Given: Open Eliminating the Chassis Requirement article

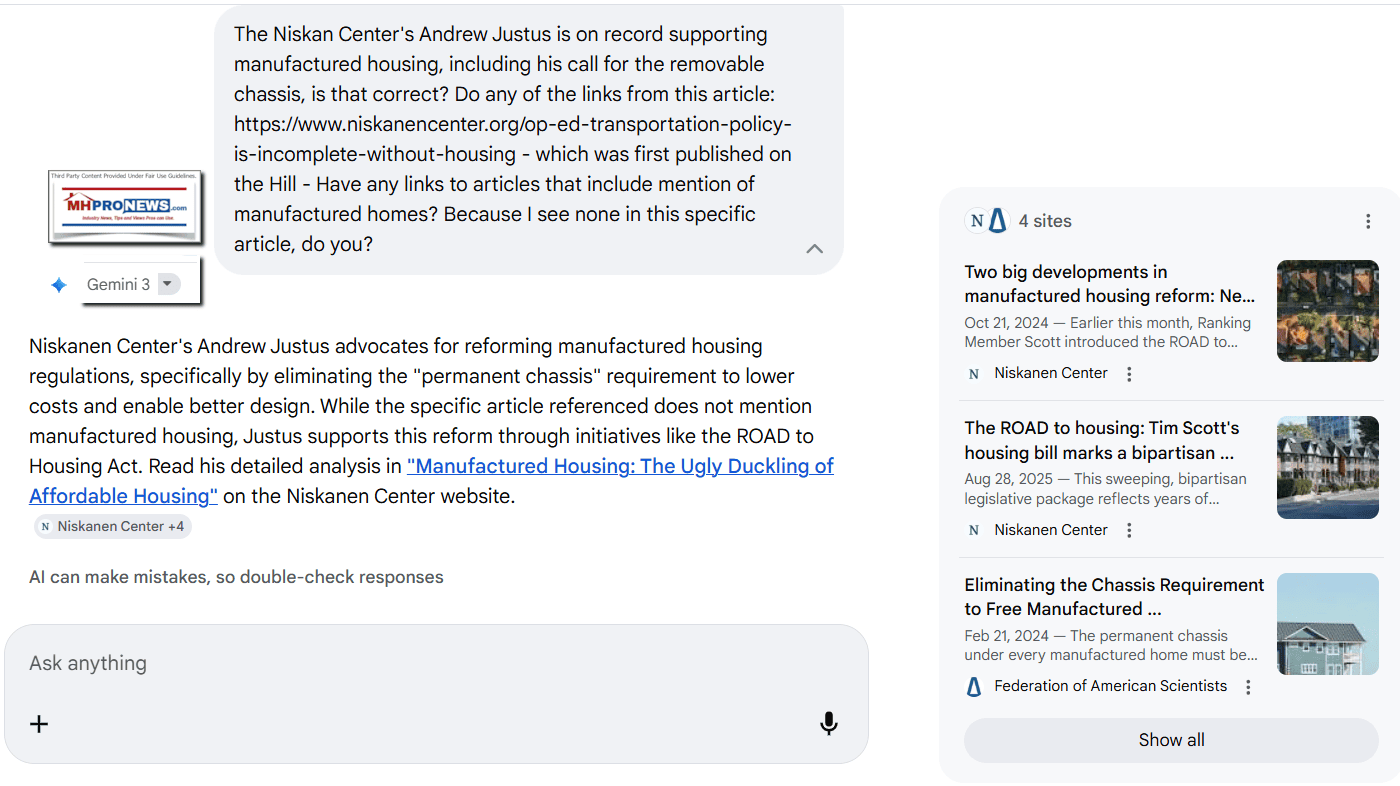Looking at the screenshot, I should pyautogui.click(x=1114, y=597).
